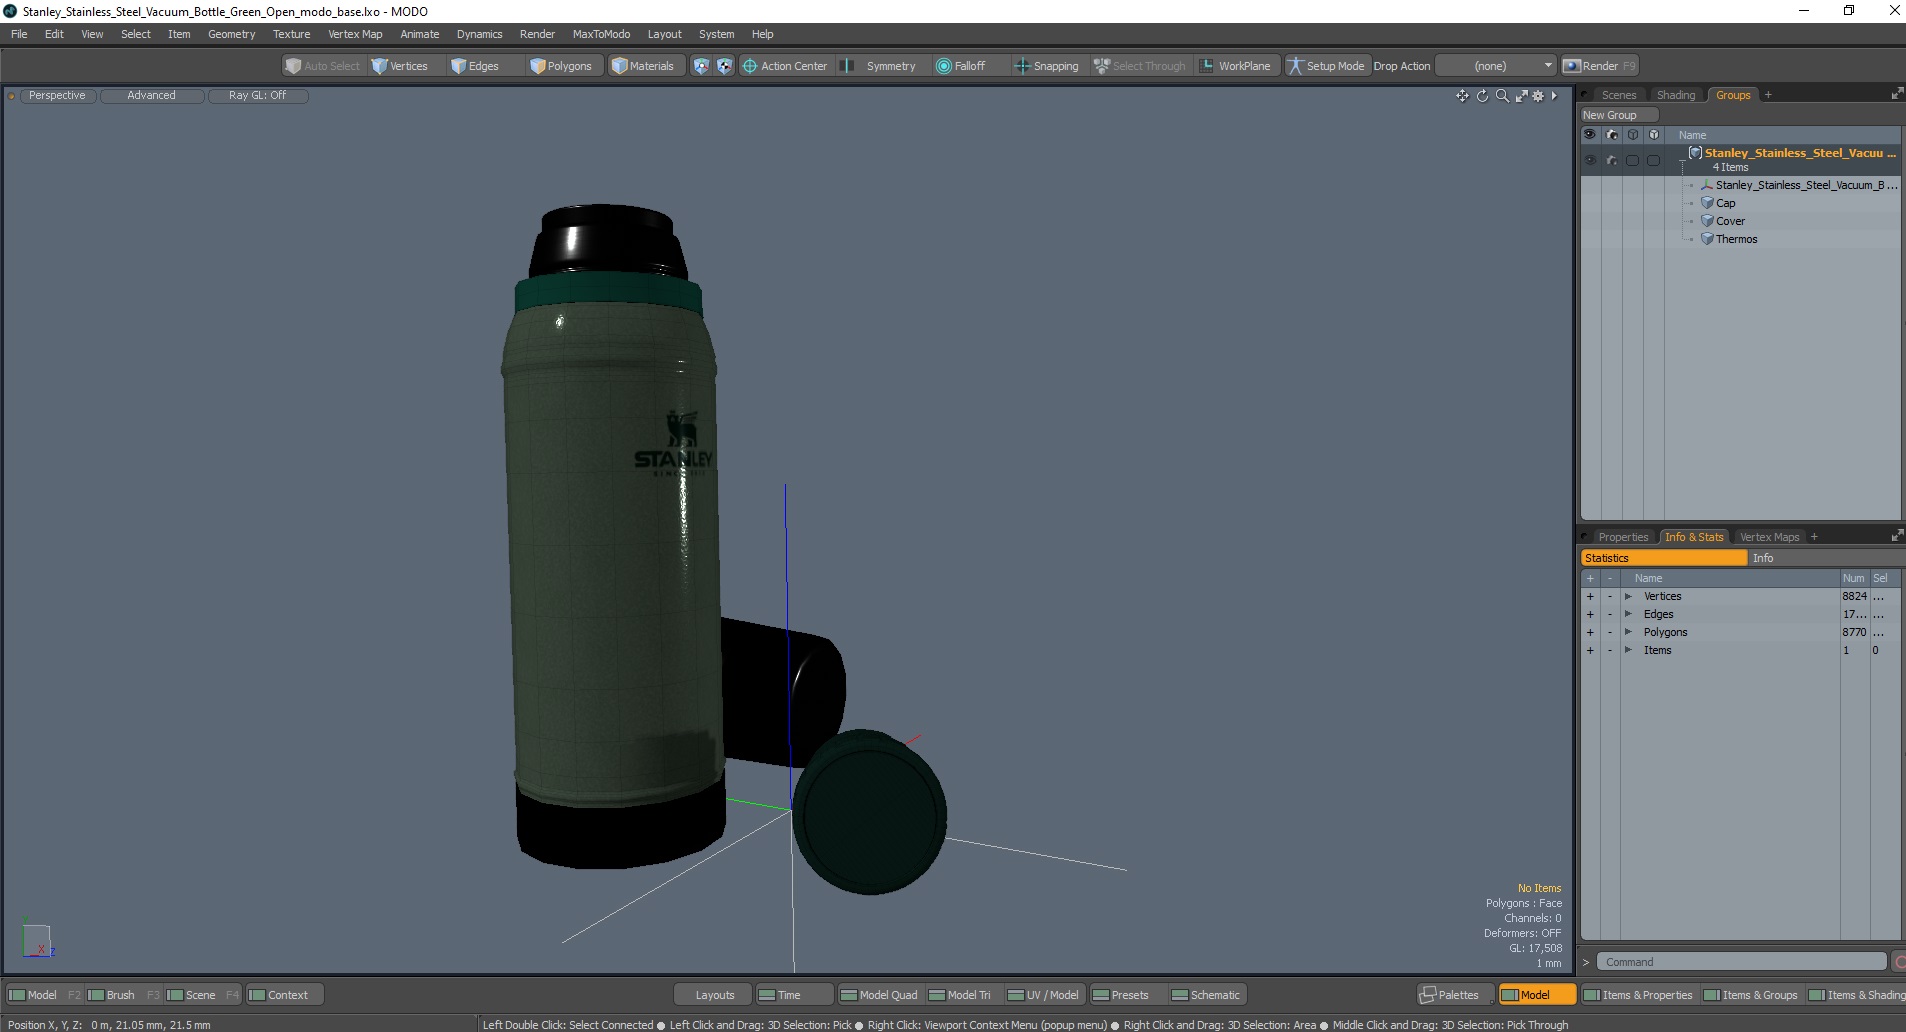
Task: Add a new tab next to Groups
Action: pyautogui.click(x=1768, y=95)
